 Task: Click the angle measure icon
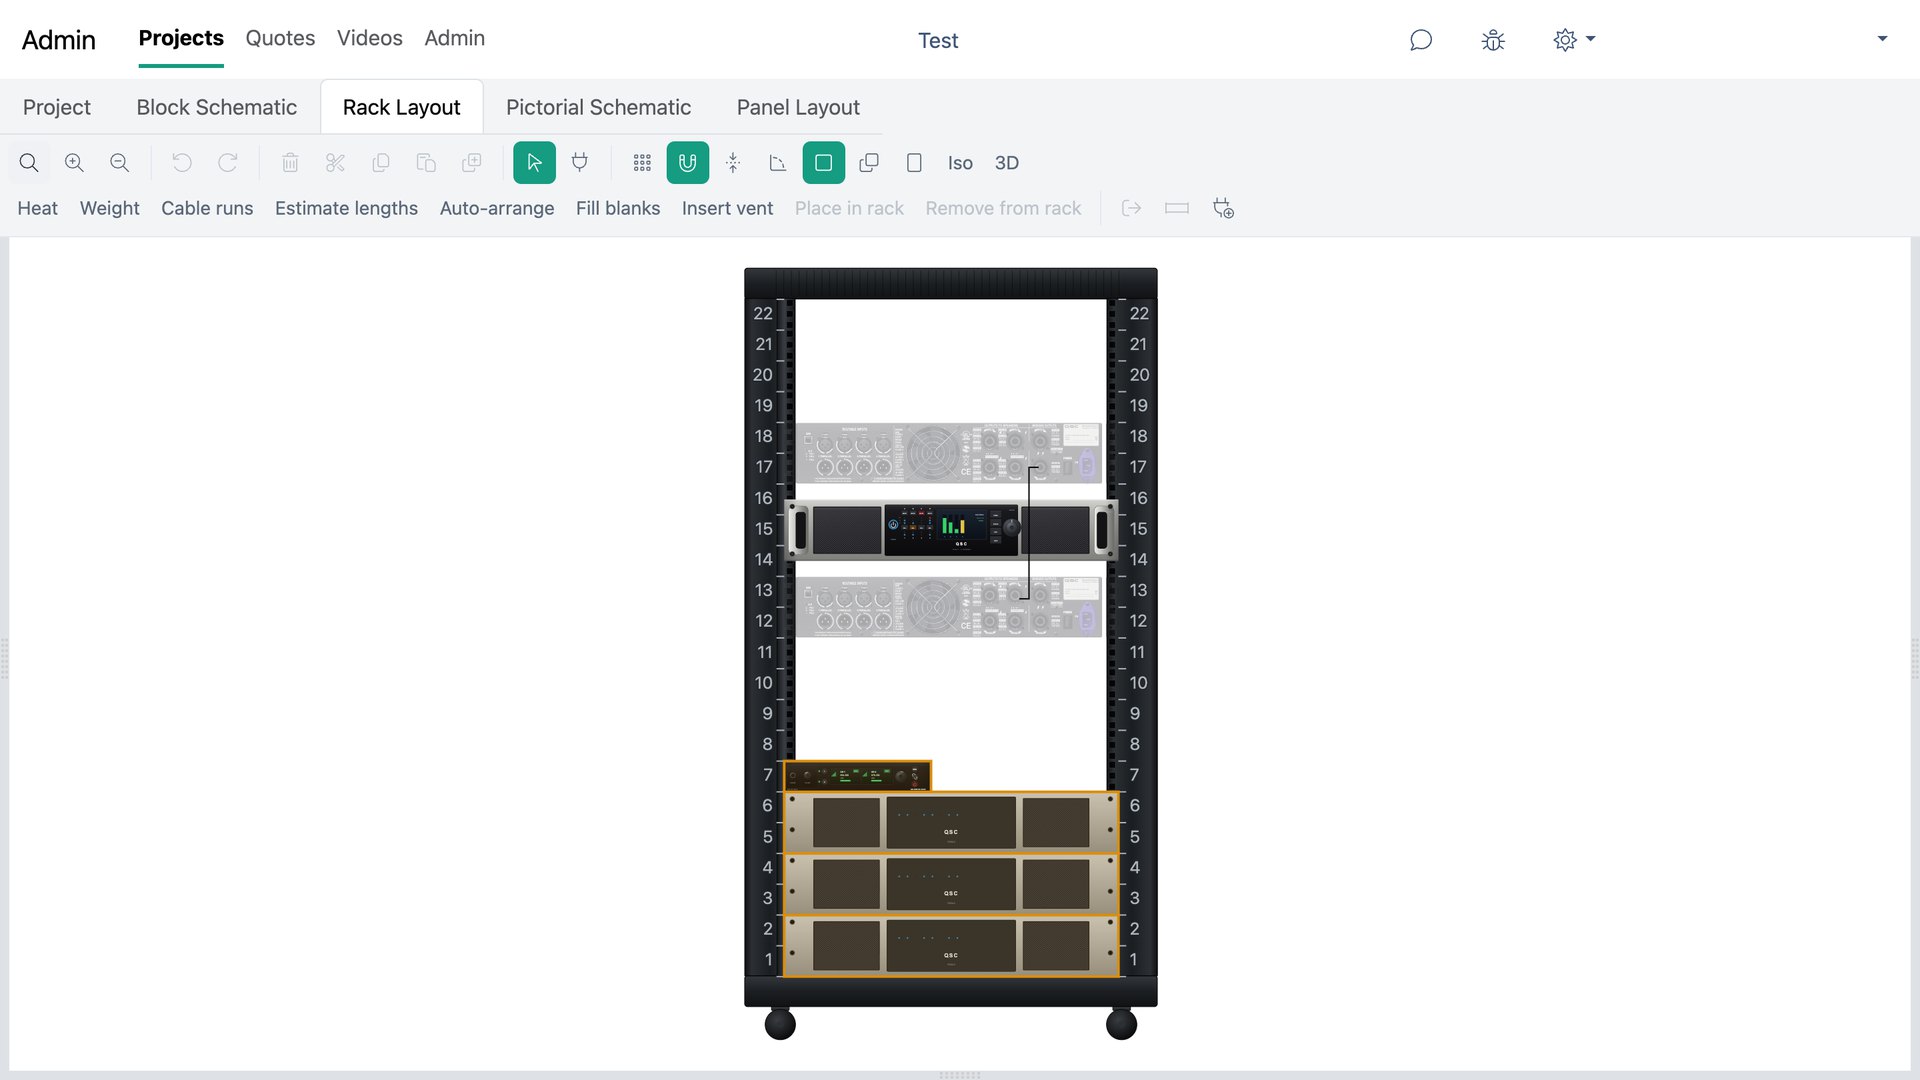(x=778, y=163)
